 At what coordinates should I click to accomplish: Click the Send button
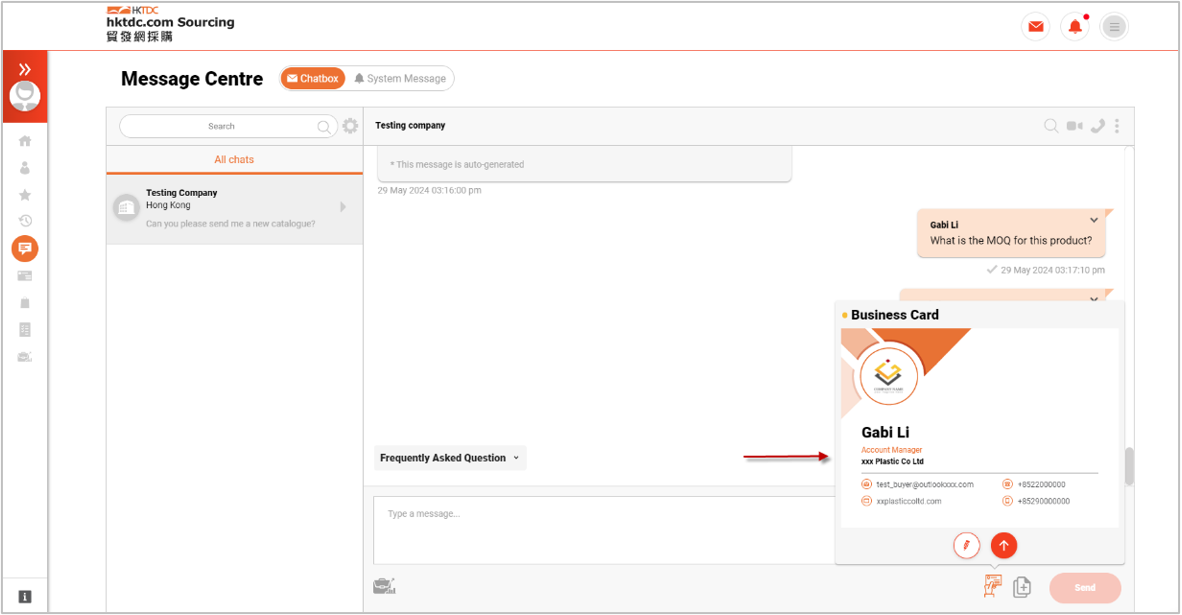coord(1085,588)
